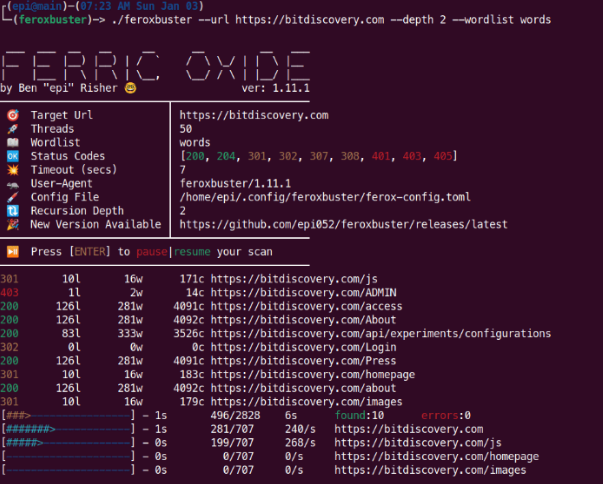Open the /Login result URL

coord(303,347)
